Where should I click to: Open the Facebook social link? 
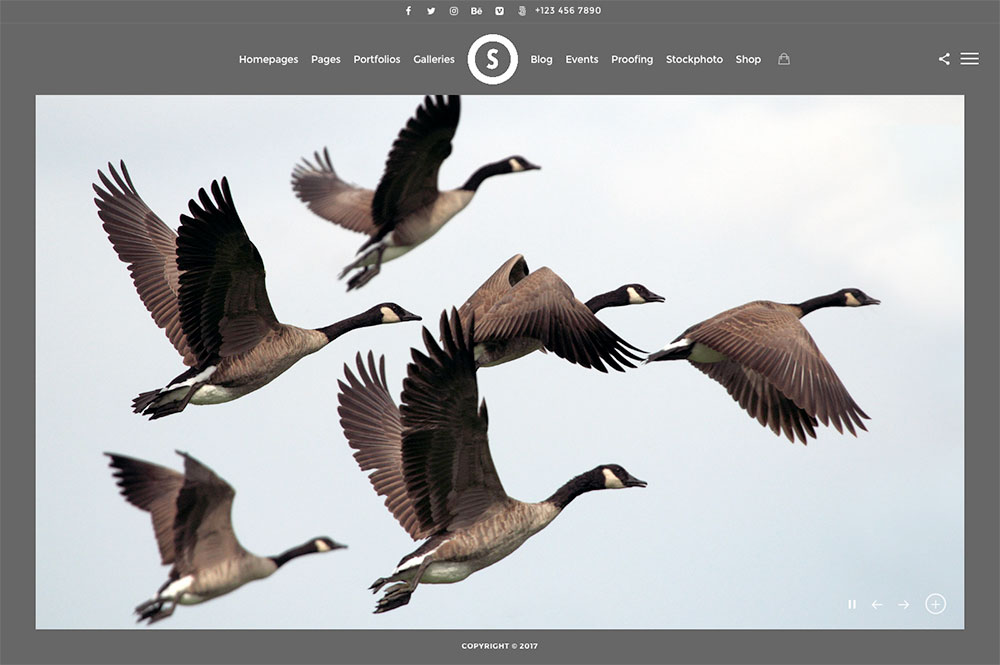(x=408, y=11)
